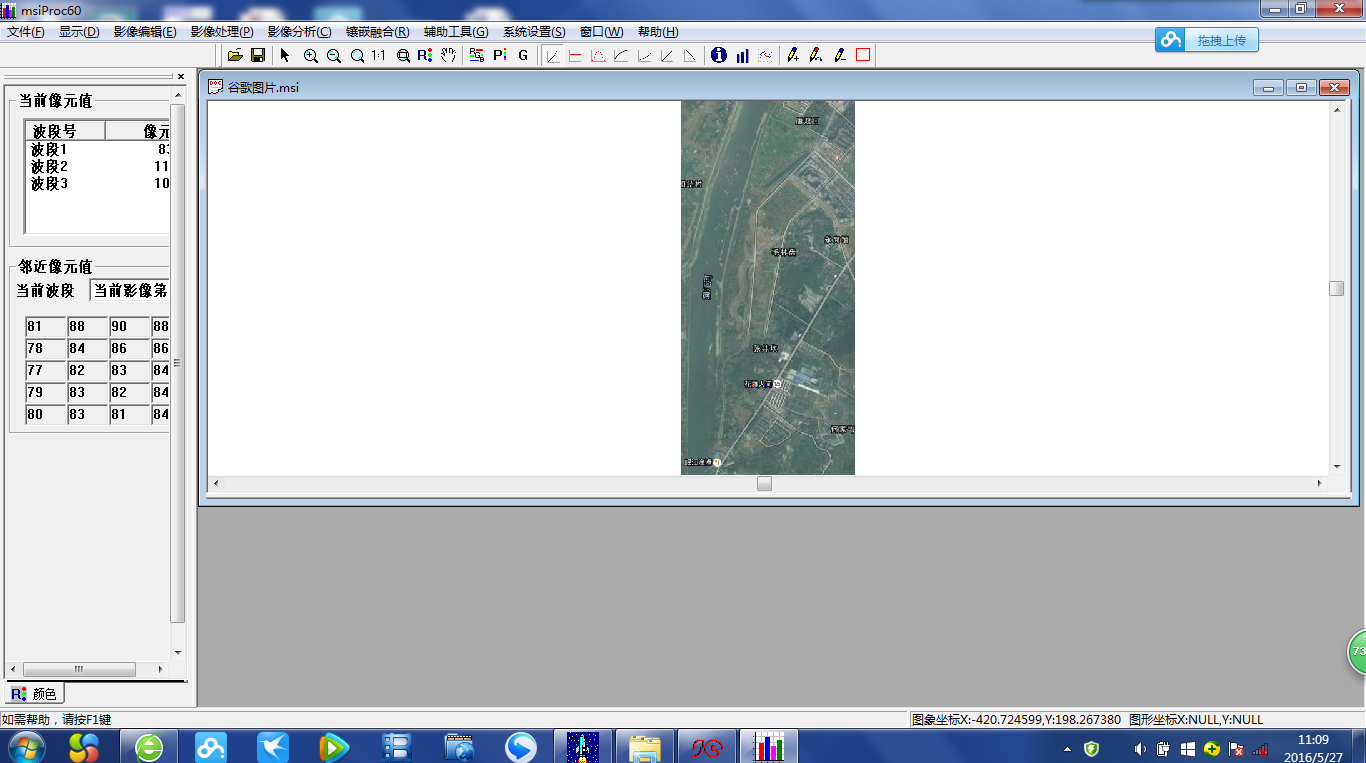Click the fit-to-window zoom icon
The width and height of the screenshot is (1366, 763).
[403, 56]
